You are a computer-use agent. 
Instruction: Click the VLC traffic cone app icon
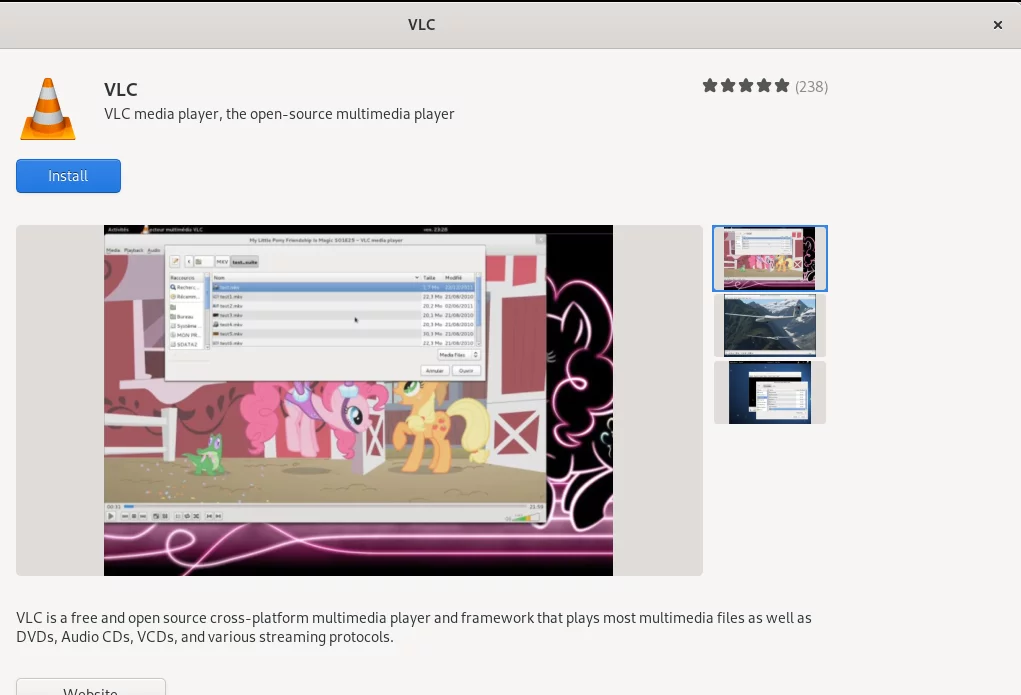click(x=48, y=109)
